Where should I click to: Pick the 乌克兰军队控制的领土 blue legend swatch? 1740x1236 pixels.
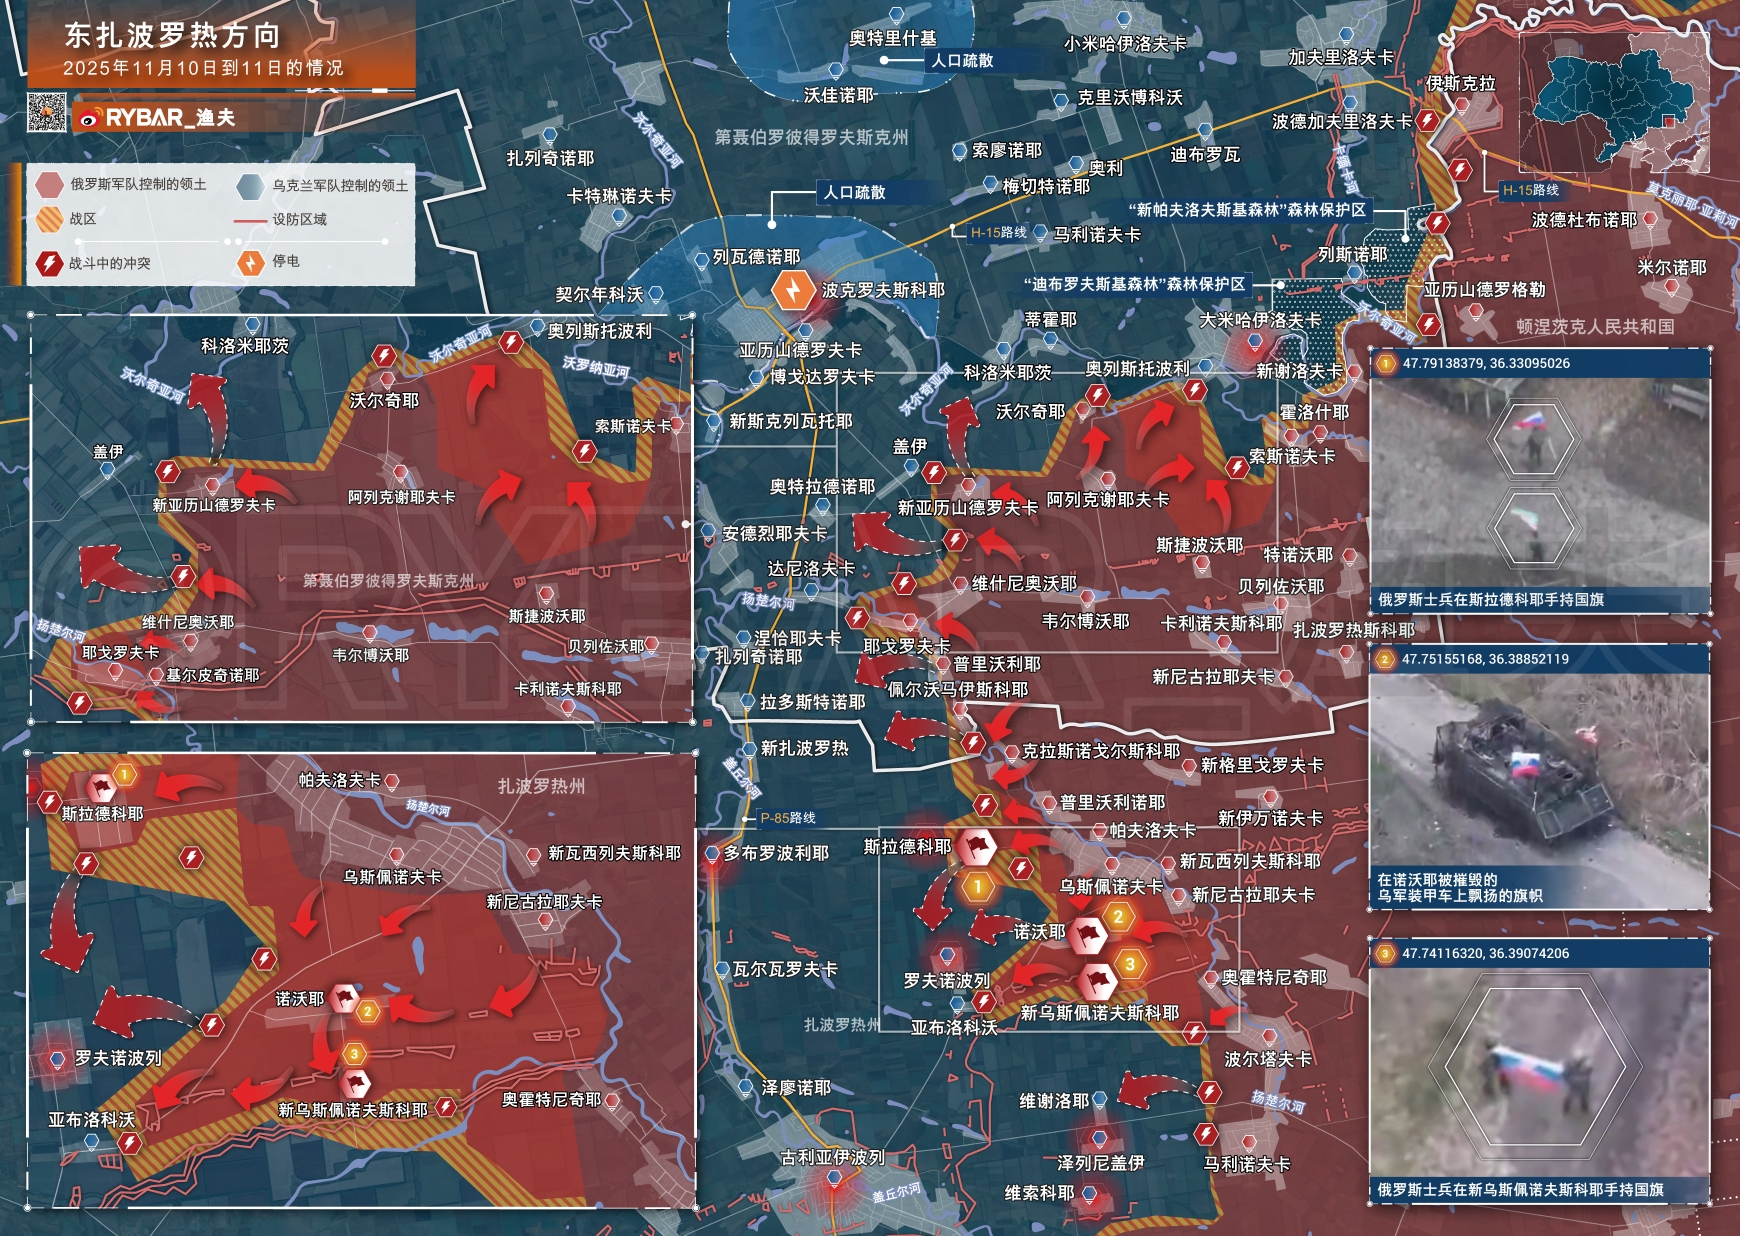pos(250,185)
